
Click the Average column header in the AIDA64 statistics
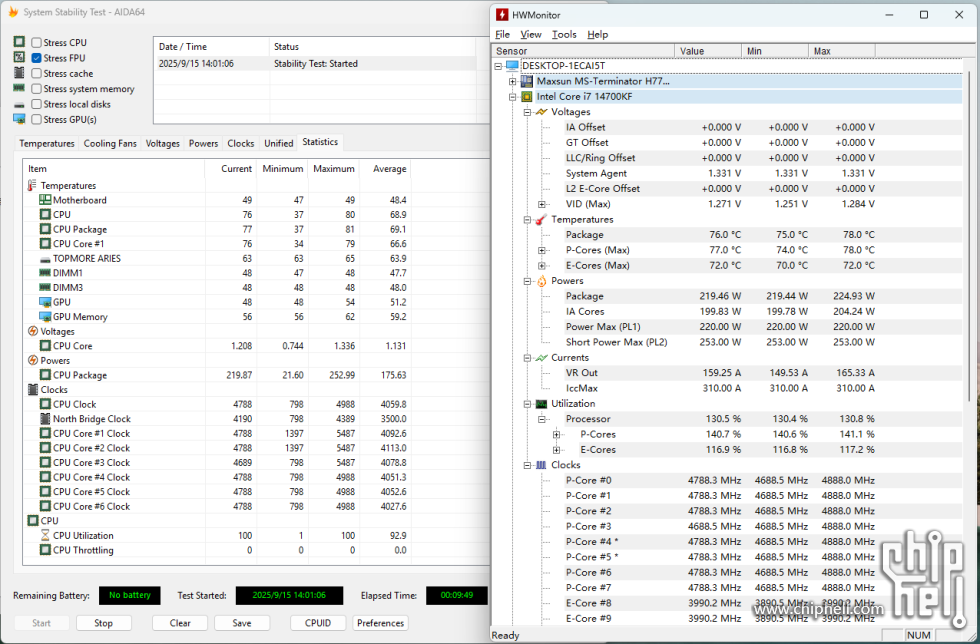(386, 169)
